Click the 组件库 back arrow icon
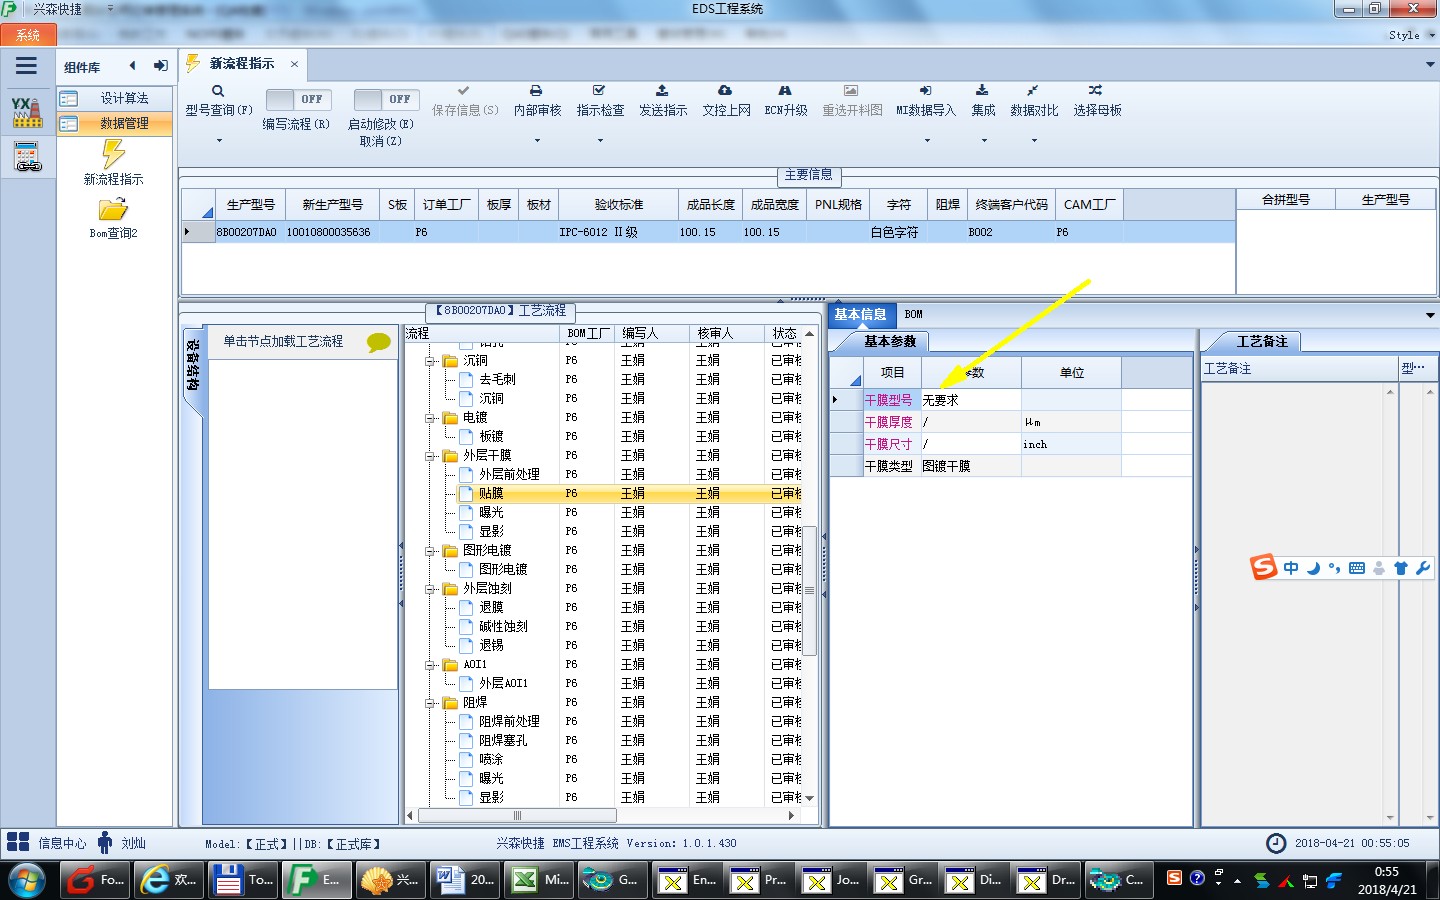 coord(132,66)
